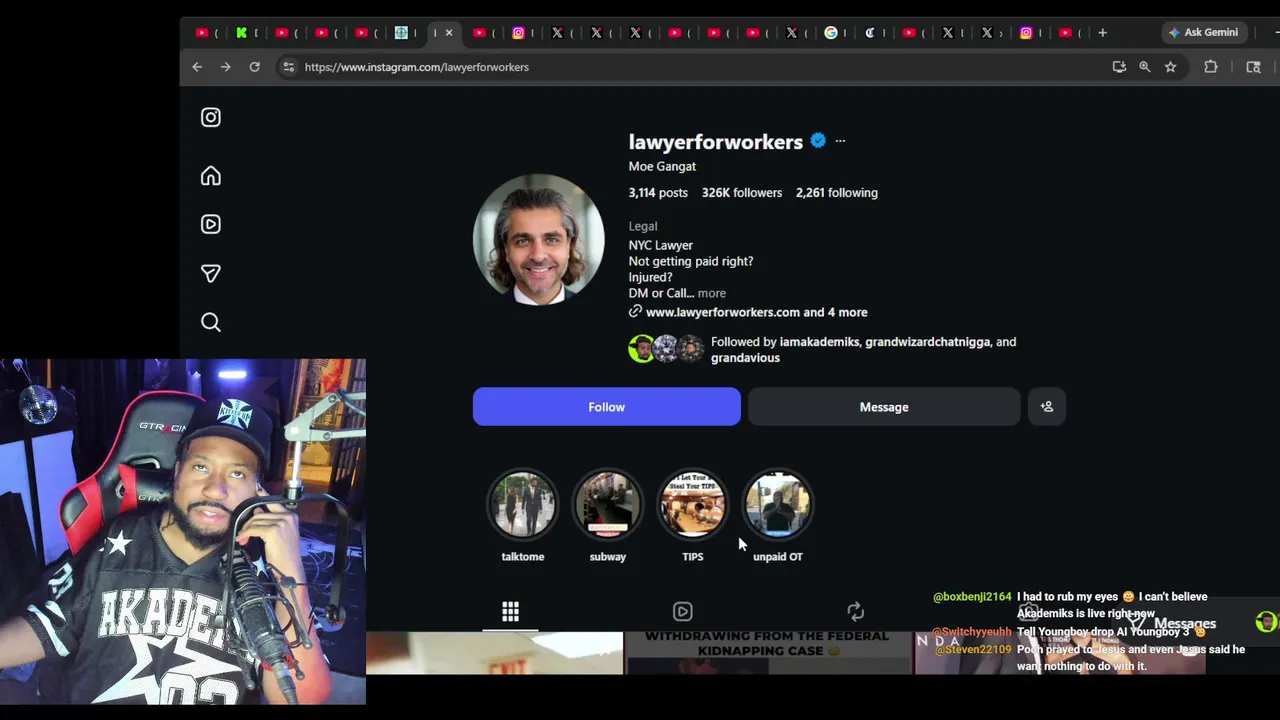Close the active Instagram tab
The image size is (1280, 720).
click(449, 33)
